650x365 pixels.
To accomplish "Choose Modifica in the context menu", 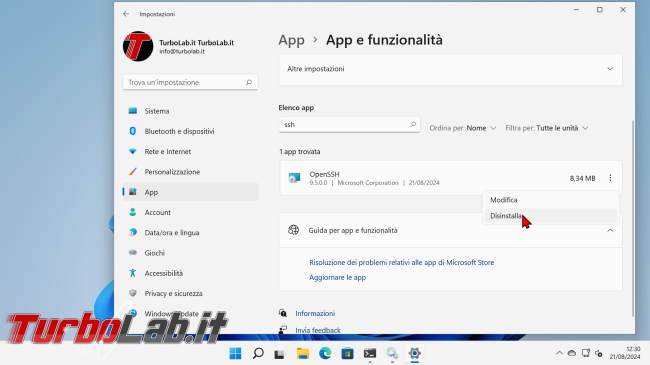I will (x=551, y=200).
